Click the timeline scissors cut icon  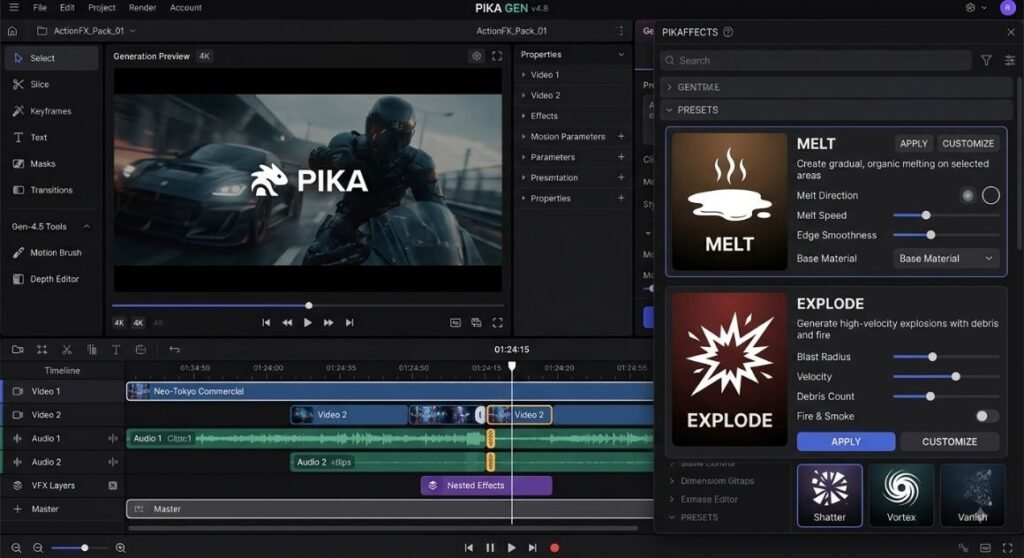tap(67, 350)
